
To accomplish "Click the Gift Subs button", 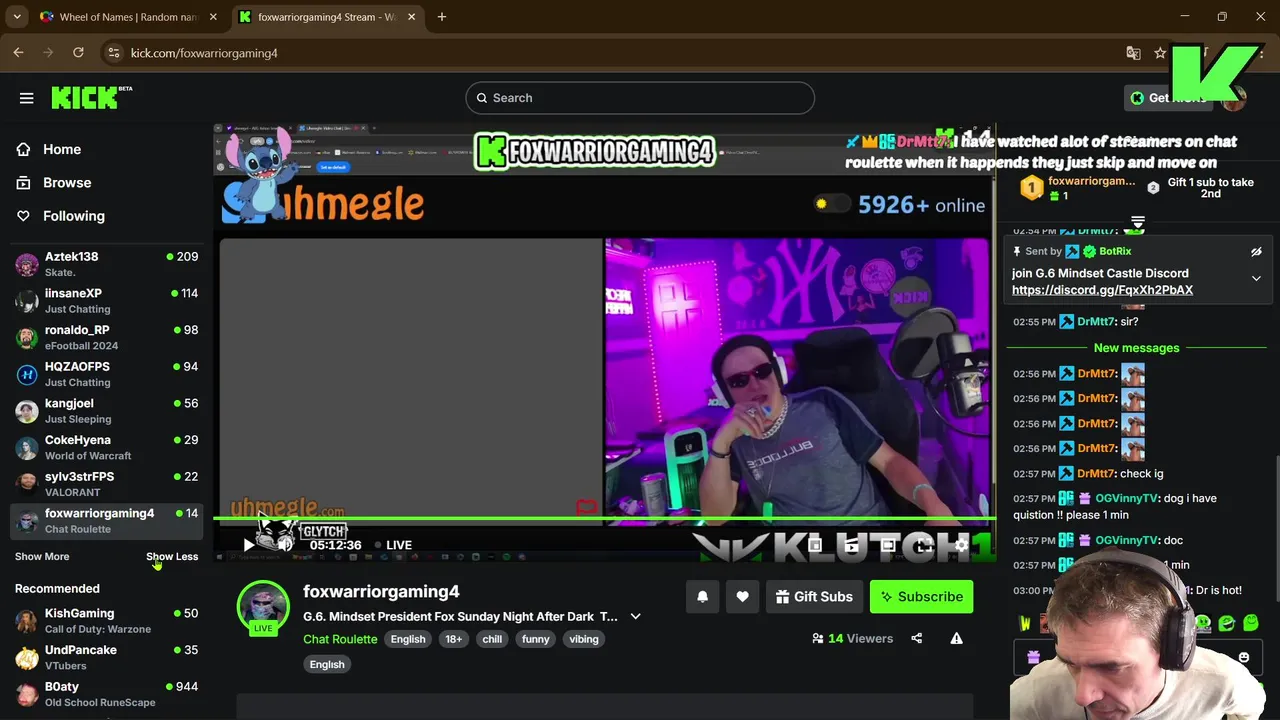I will click(814, 597).
